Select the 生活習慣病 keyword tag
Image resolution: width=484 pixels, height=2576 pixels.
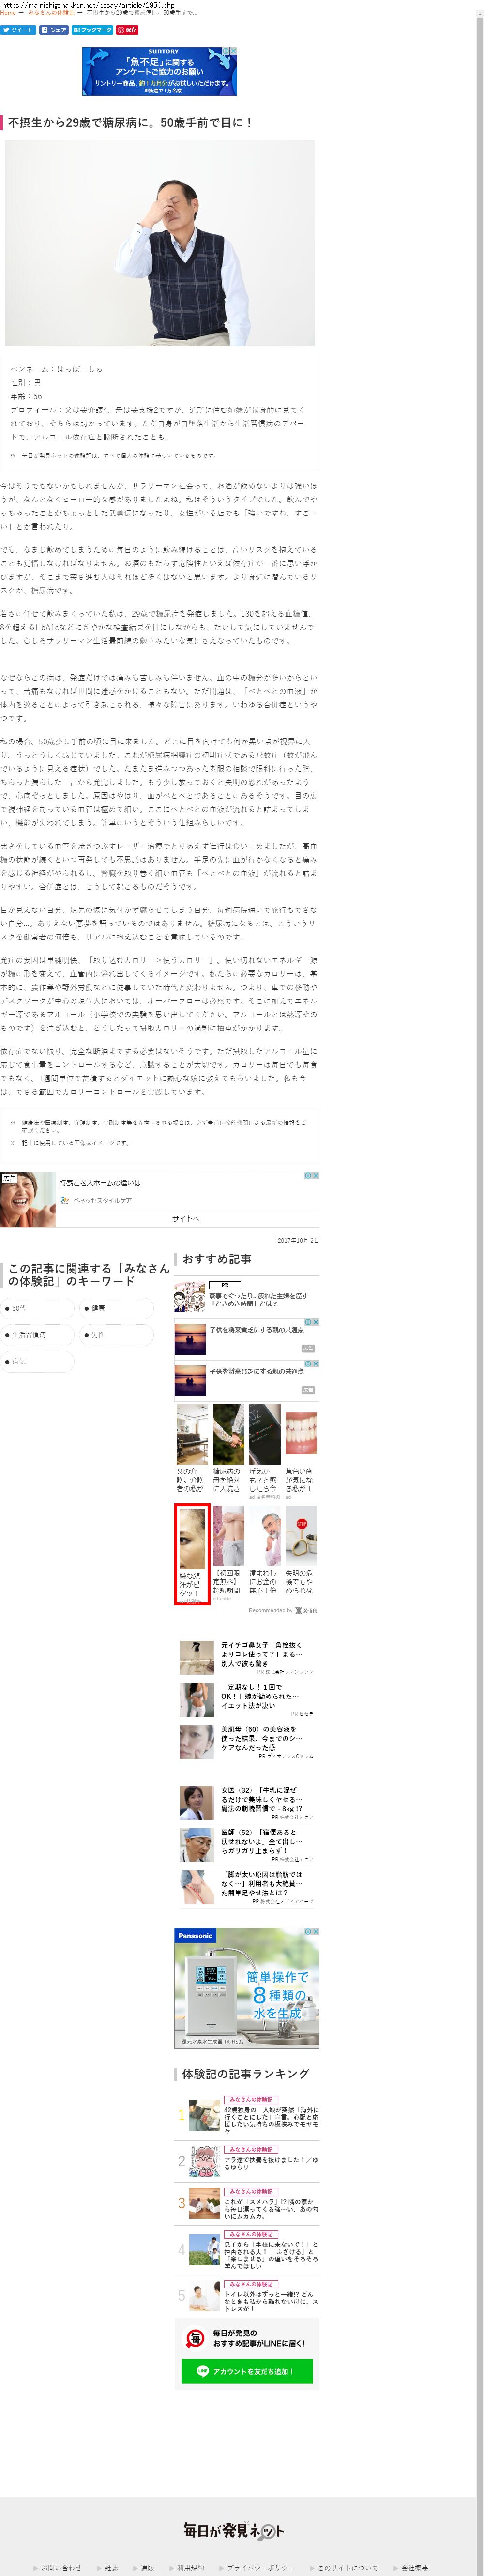click(37, 1335)
